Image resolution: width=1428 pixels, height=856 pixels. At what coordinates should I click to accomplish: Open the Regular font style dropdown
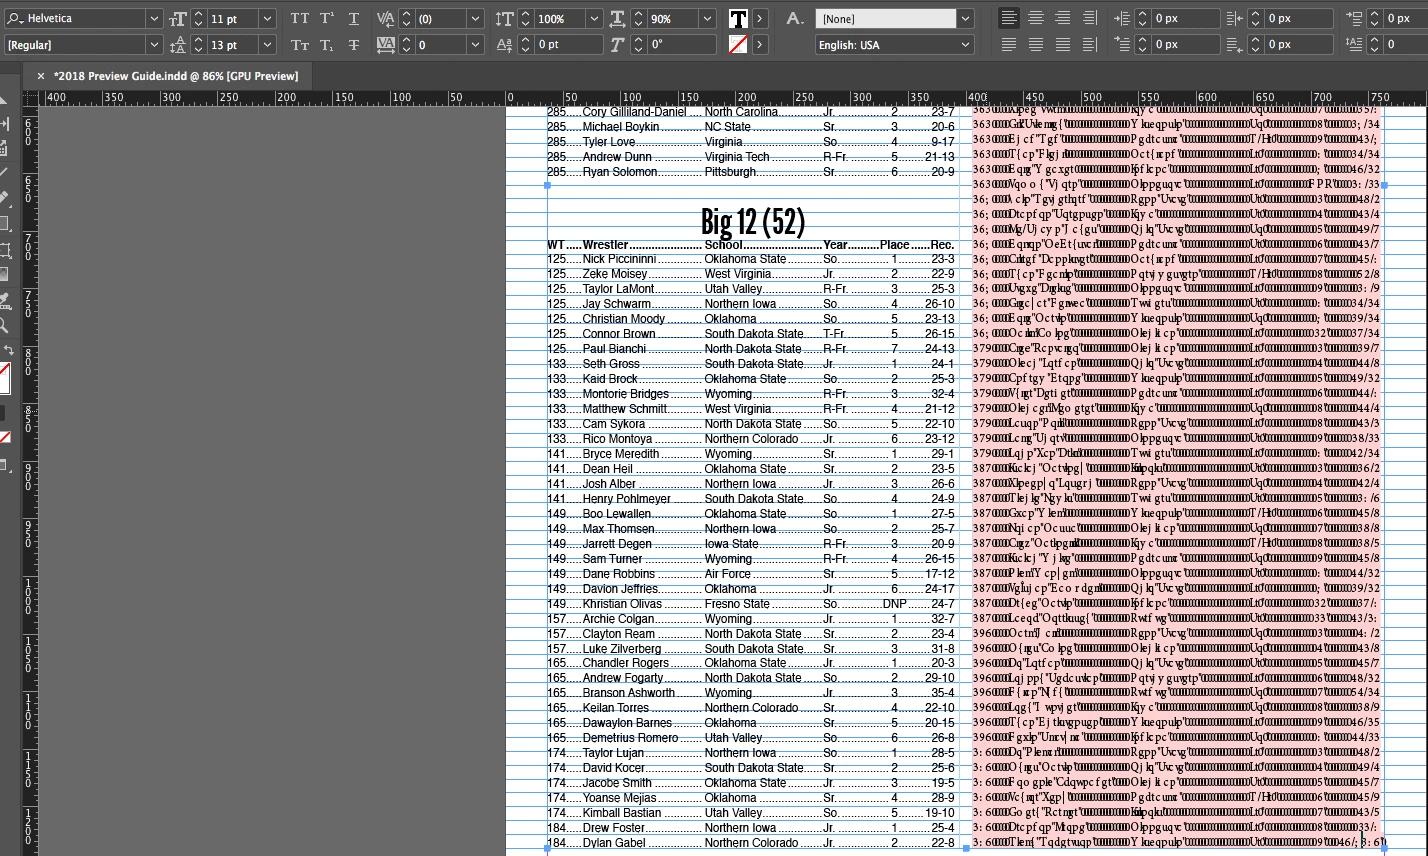tap(153, 45)
